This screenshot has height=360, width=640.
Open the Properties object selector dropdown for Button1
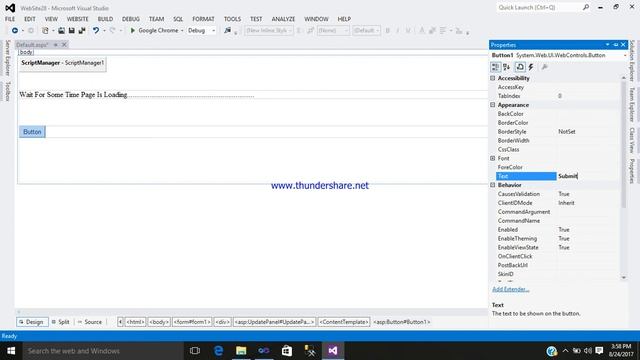tap(625, 55)
